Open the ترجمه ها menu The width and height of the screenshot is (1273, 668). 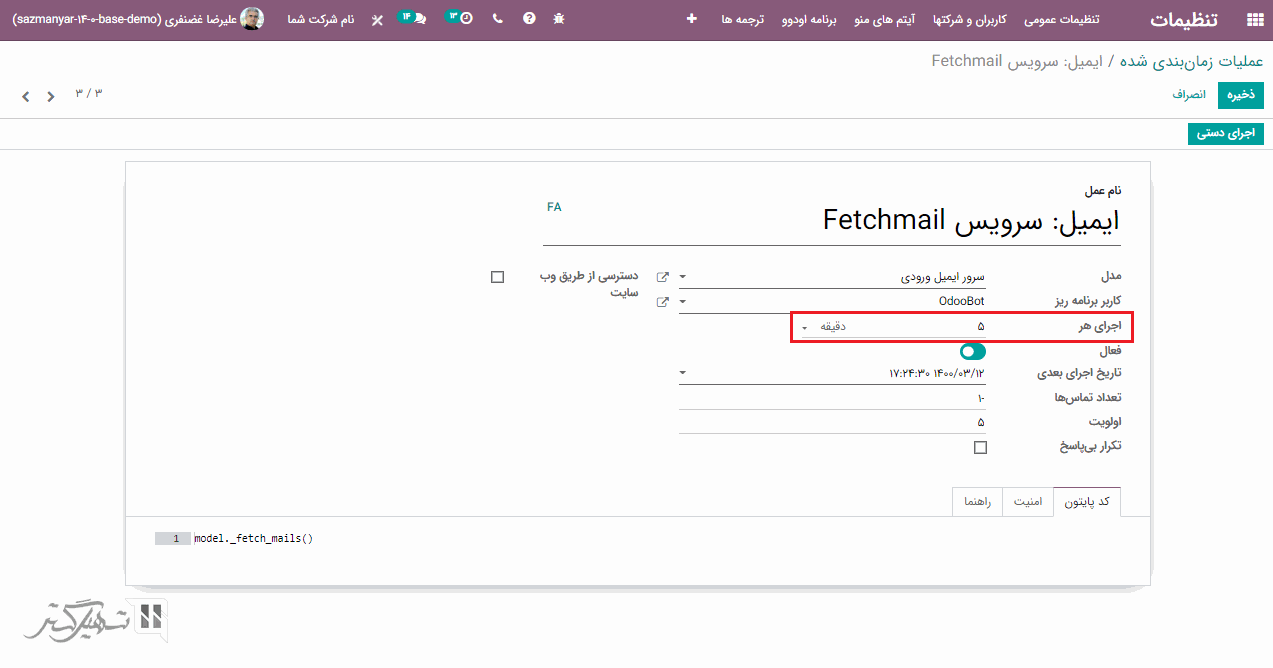743,19
